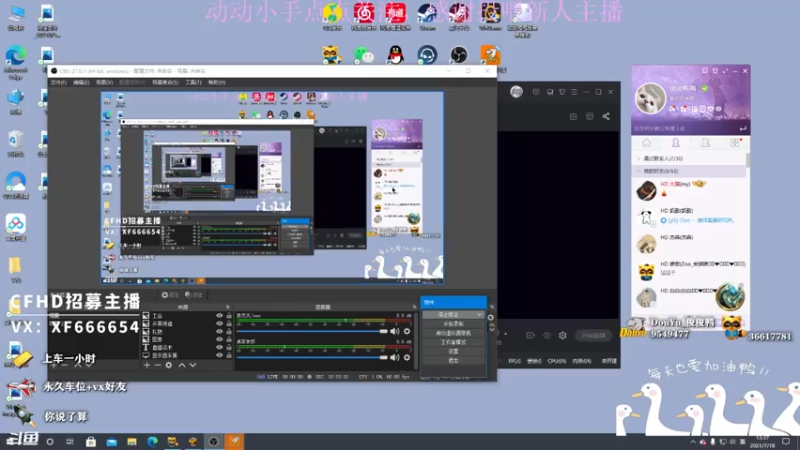Open the 编辑(E) menu in OBS
Image resolution: width=800 pixels, height=450 pixels.
(81, 82)
